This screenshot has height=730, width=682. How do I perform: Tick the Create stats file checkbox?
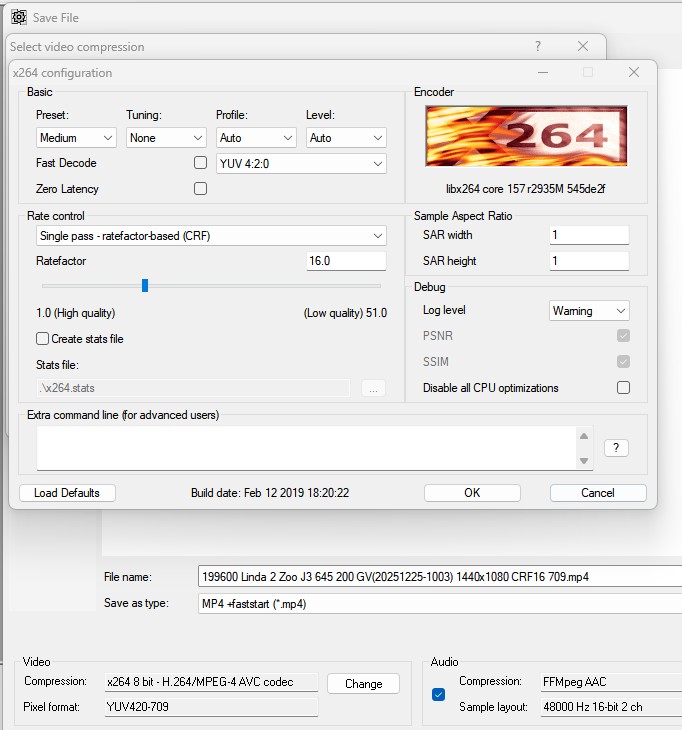pos(42,338)
